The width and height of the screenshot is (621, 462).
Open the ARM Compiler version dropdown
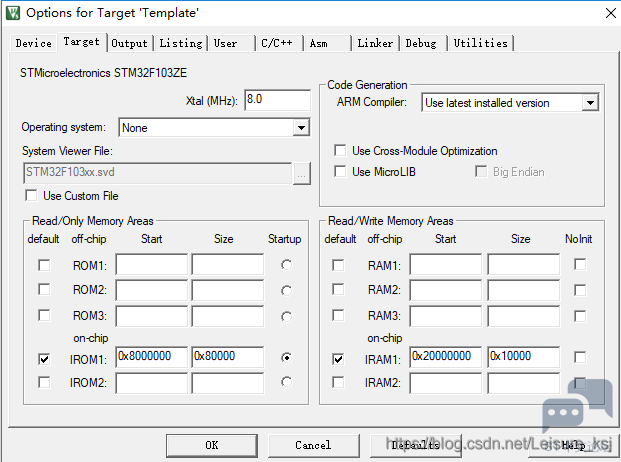click(x=590, y=103)
